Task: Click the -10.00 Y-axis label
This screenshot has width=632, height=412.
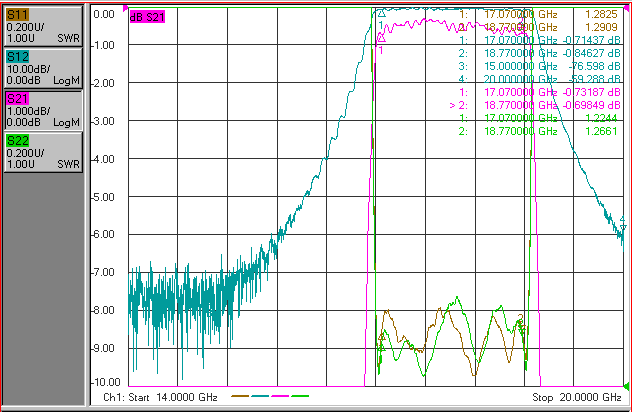Action: pos(106,382)
